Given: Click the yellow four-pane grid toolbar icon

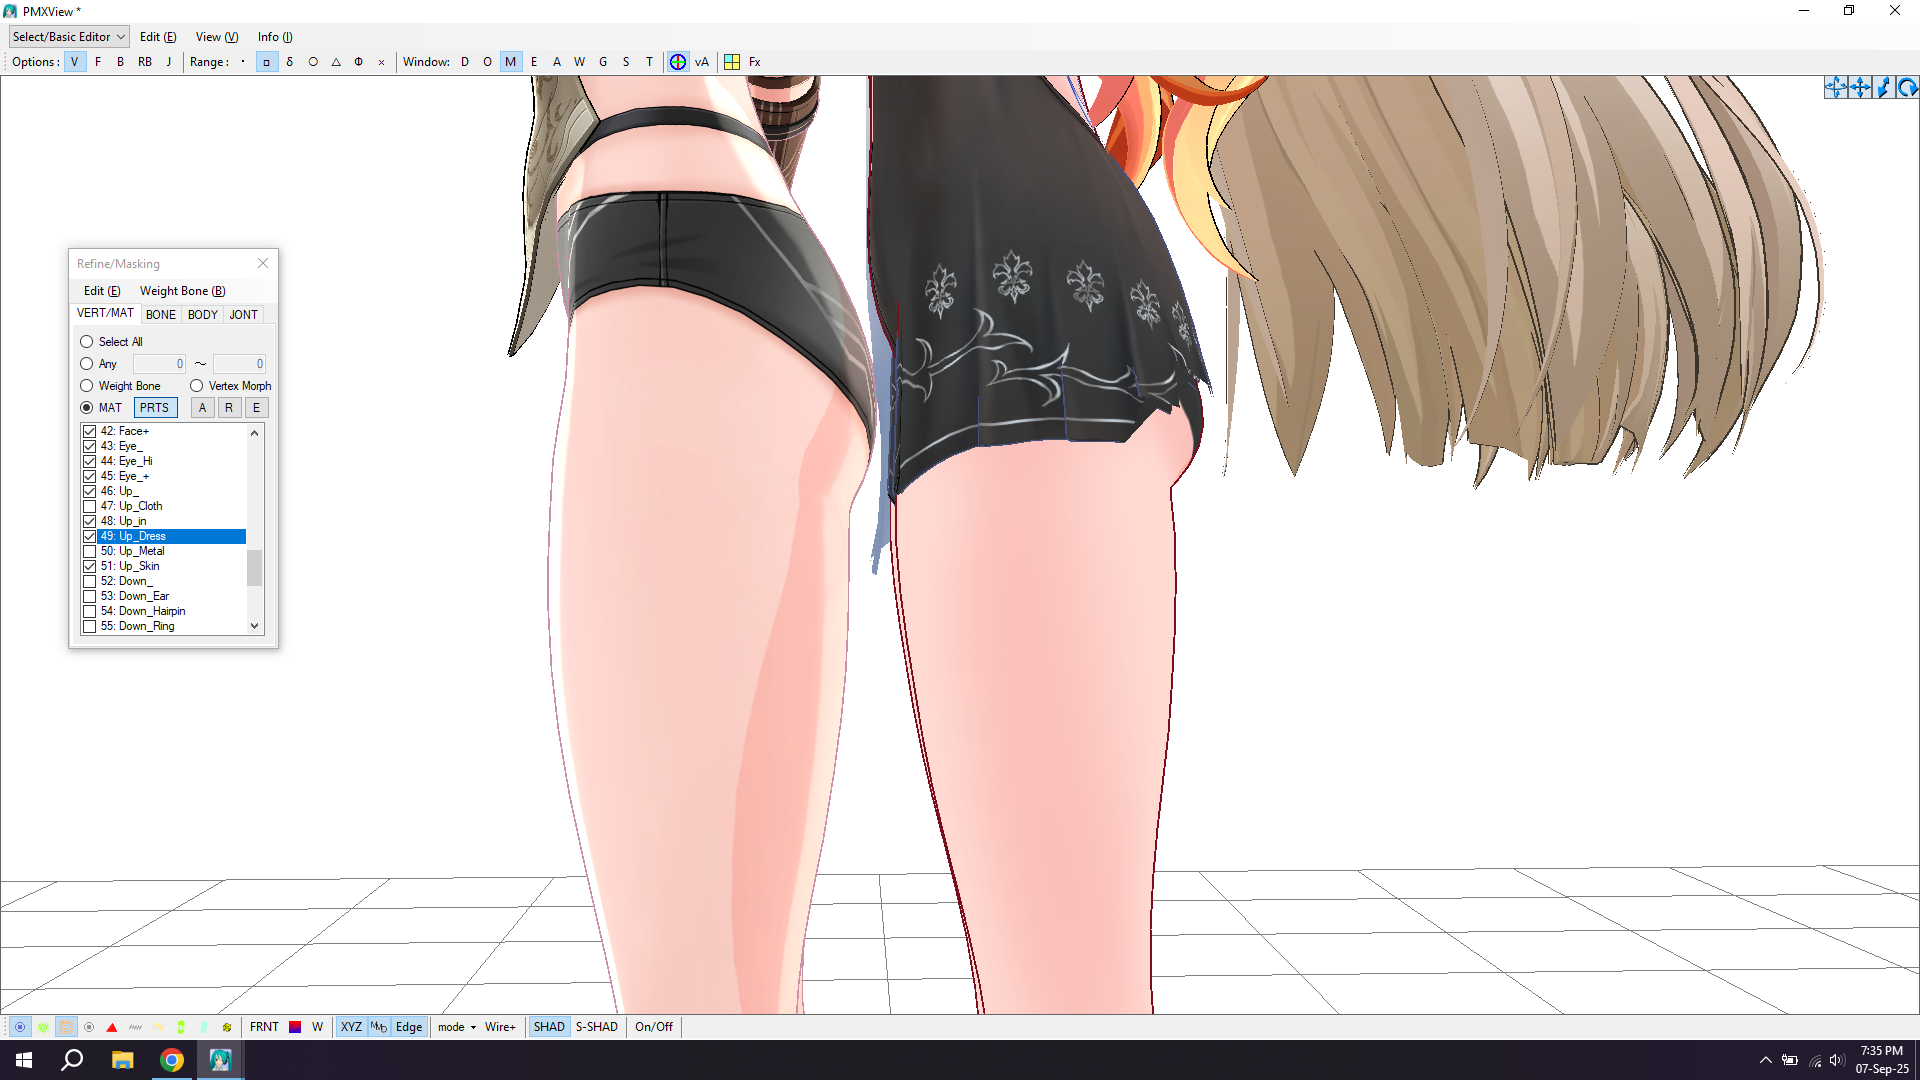Looking at the screenshot, I should click(x=732, y=62).
